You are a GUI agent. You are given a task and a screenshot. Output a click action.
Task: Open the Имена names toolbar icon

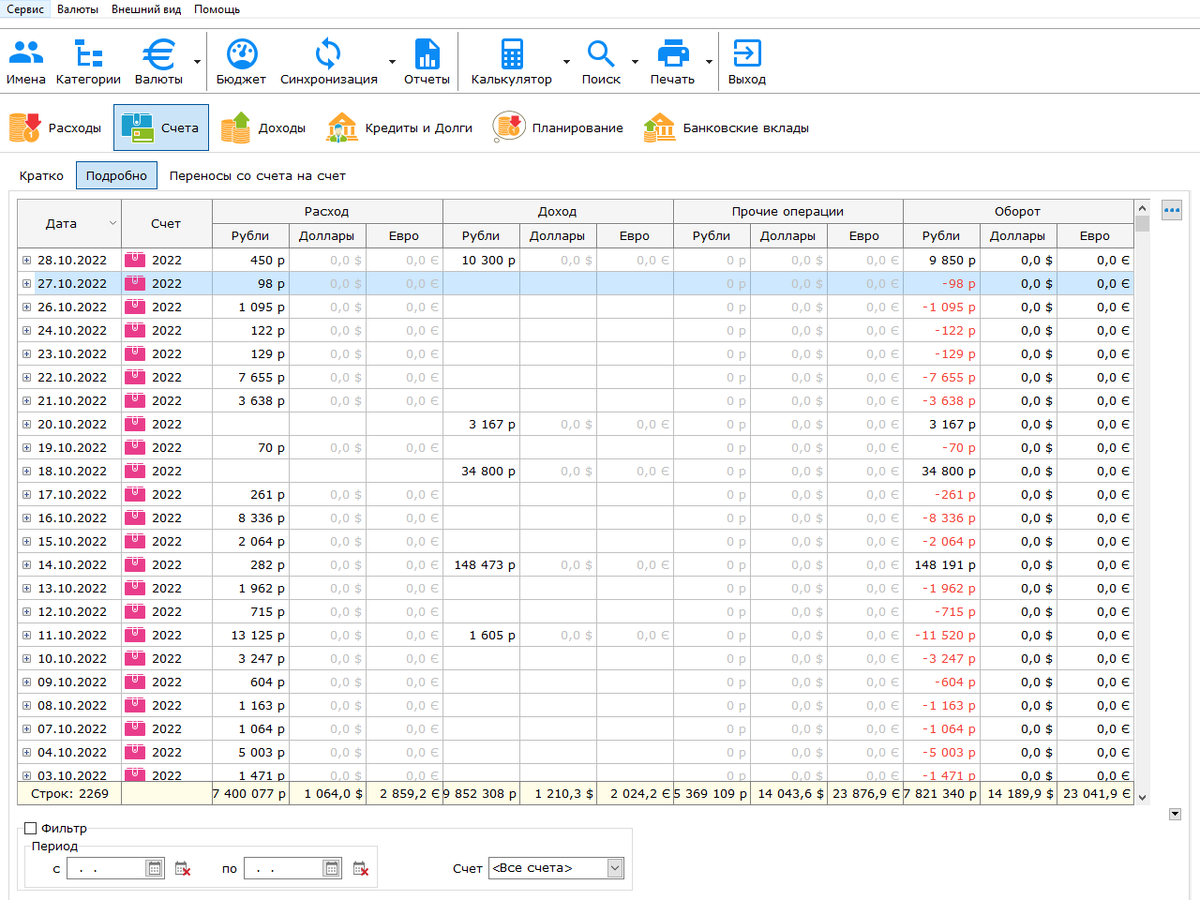[25, 62]
